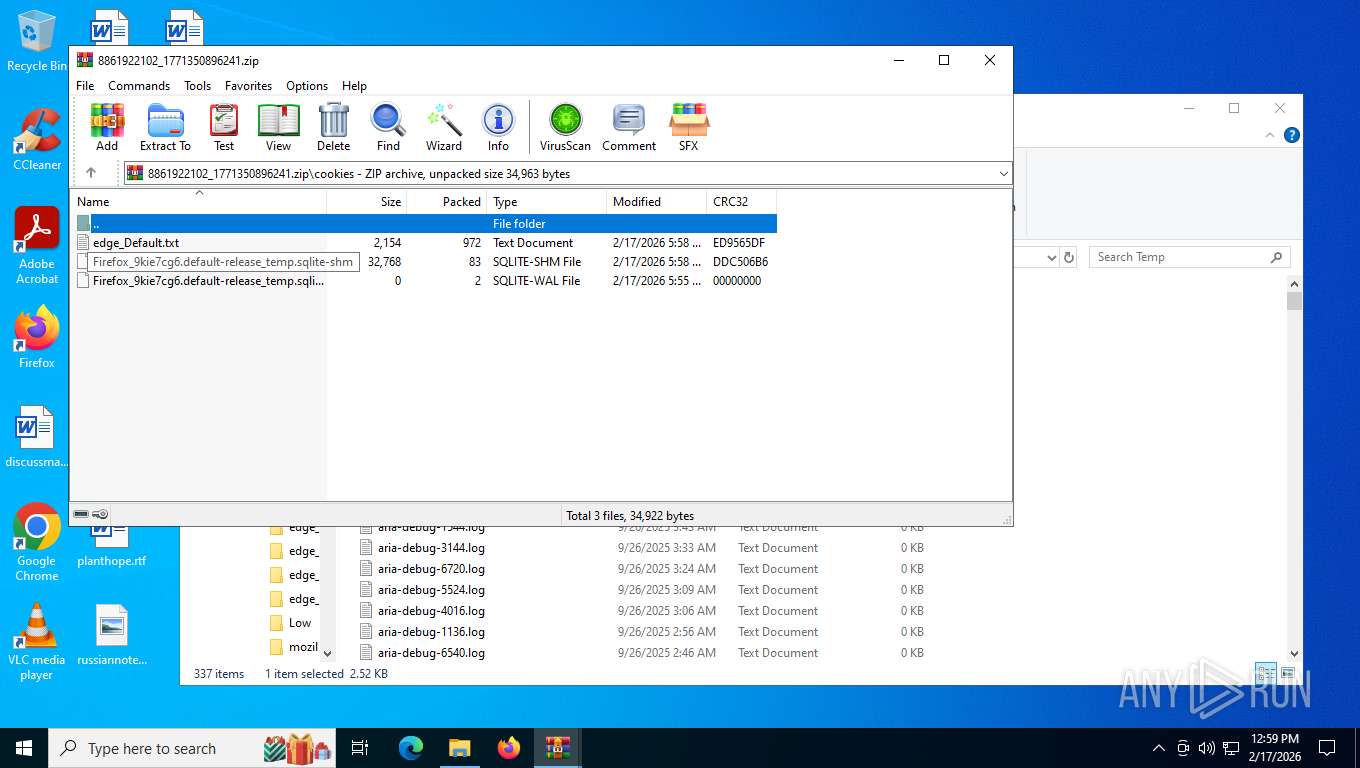Open Explorer address history dropdown
1360x768 pixels.
click(x=1051, y=257)
